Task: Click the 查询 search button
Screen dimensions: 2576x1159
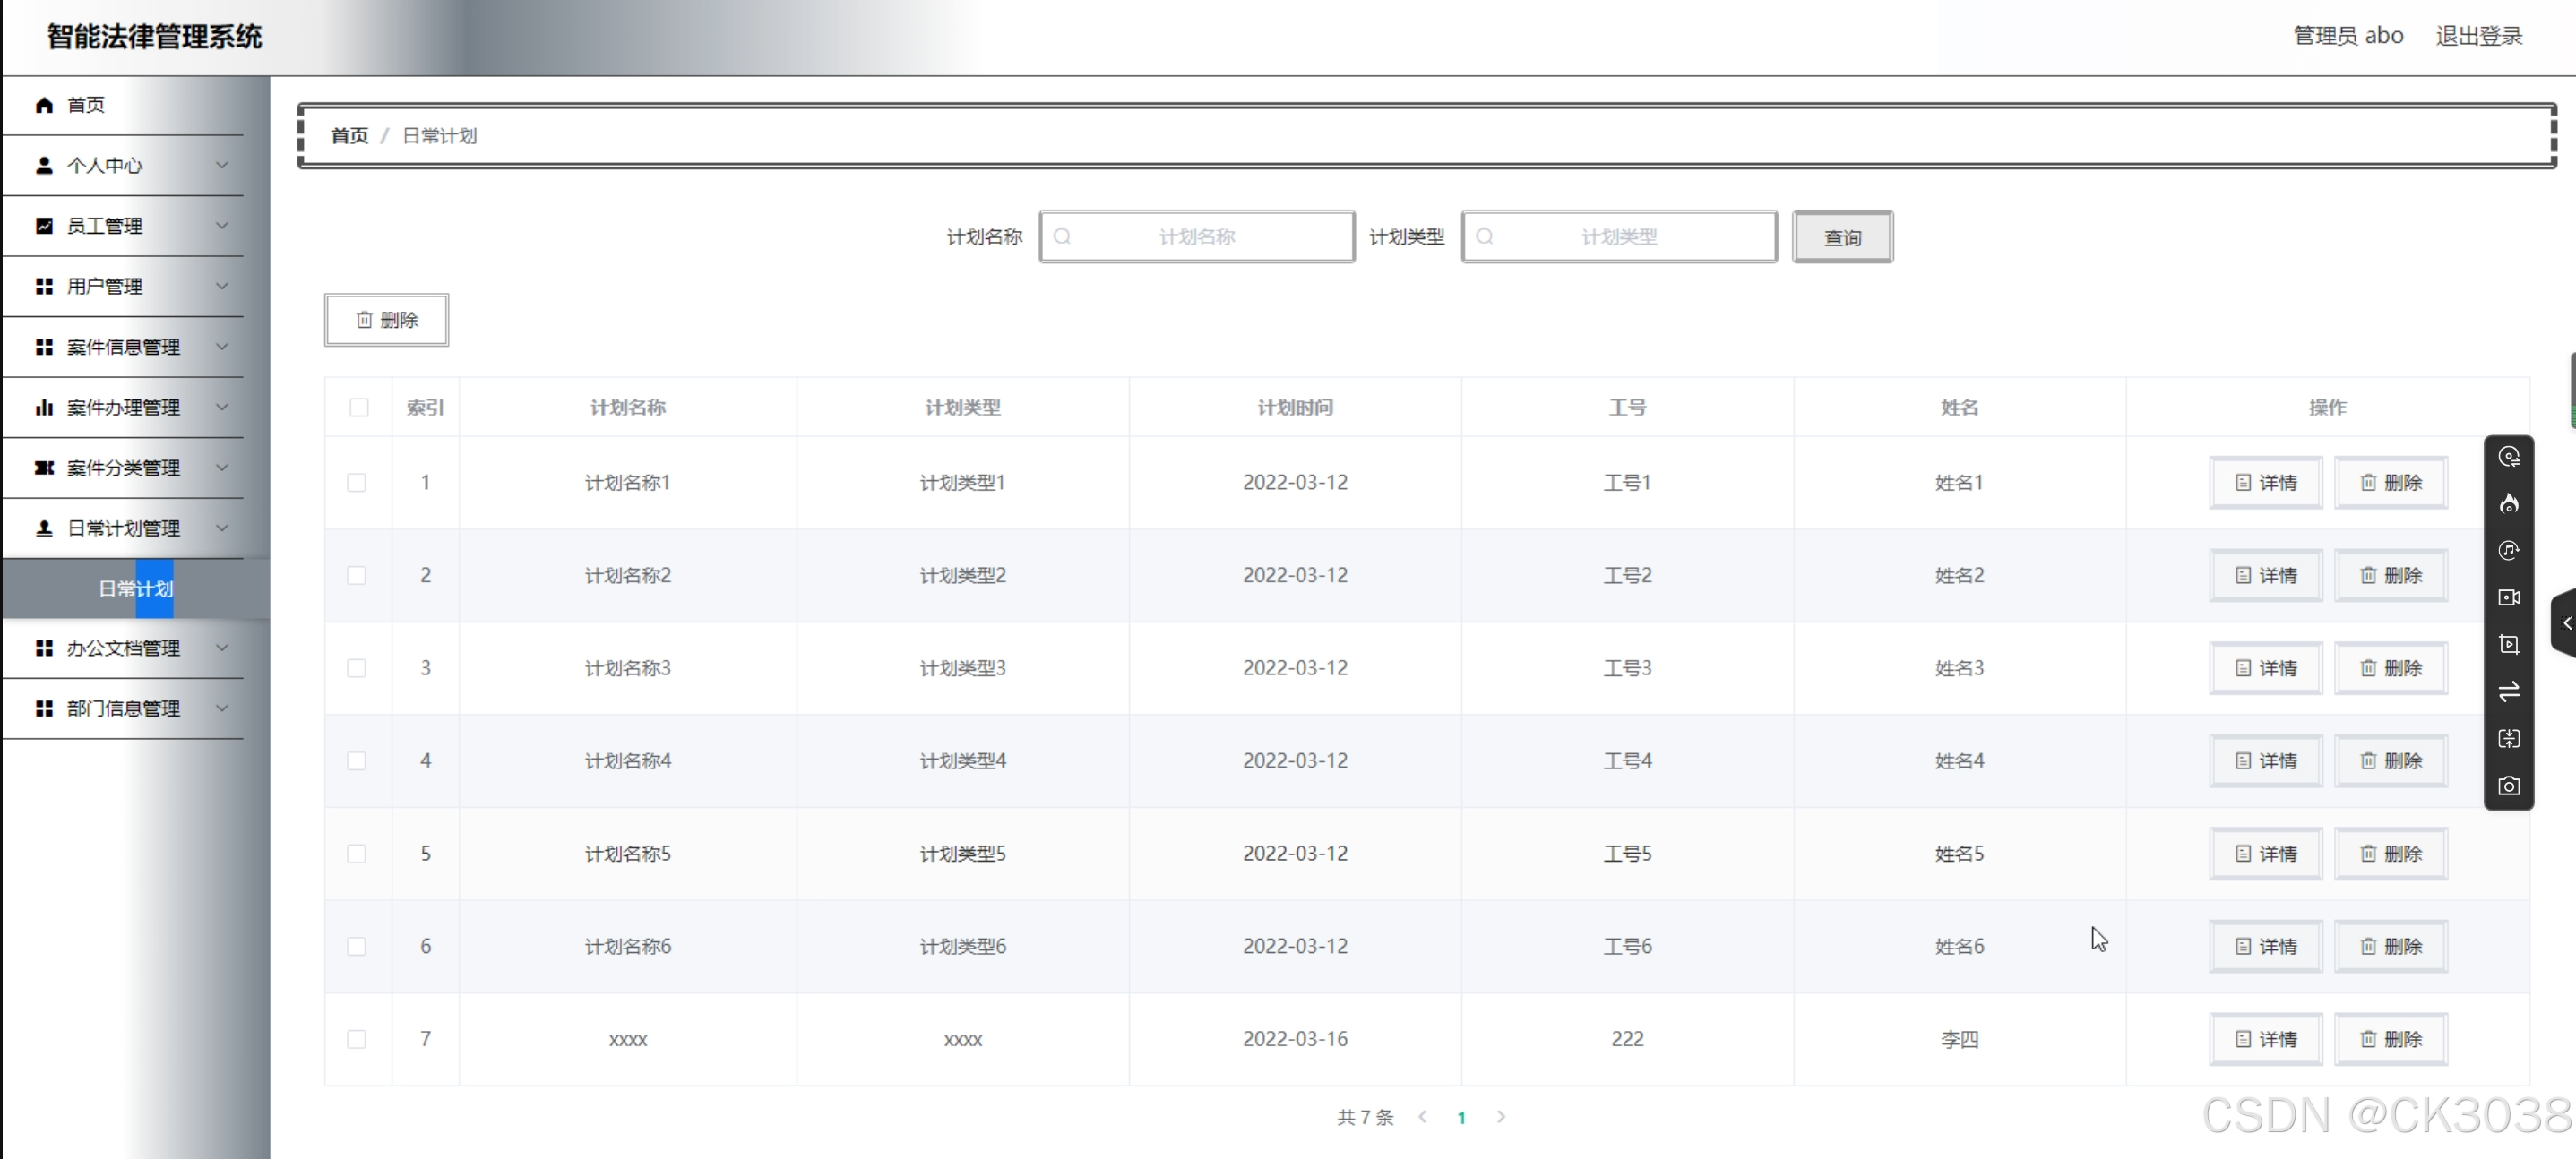Action: coord(1841,237)
